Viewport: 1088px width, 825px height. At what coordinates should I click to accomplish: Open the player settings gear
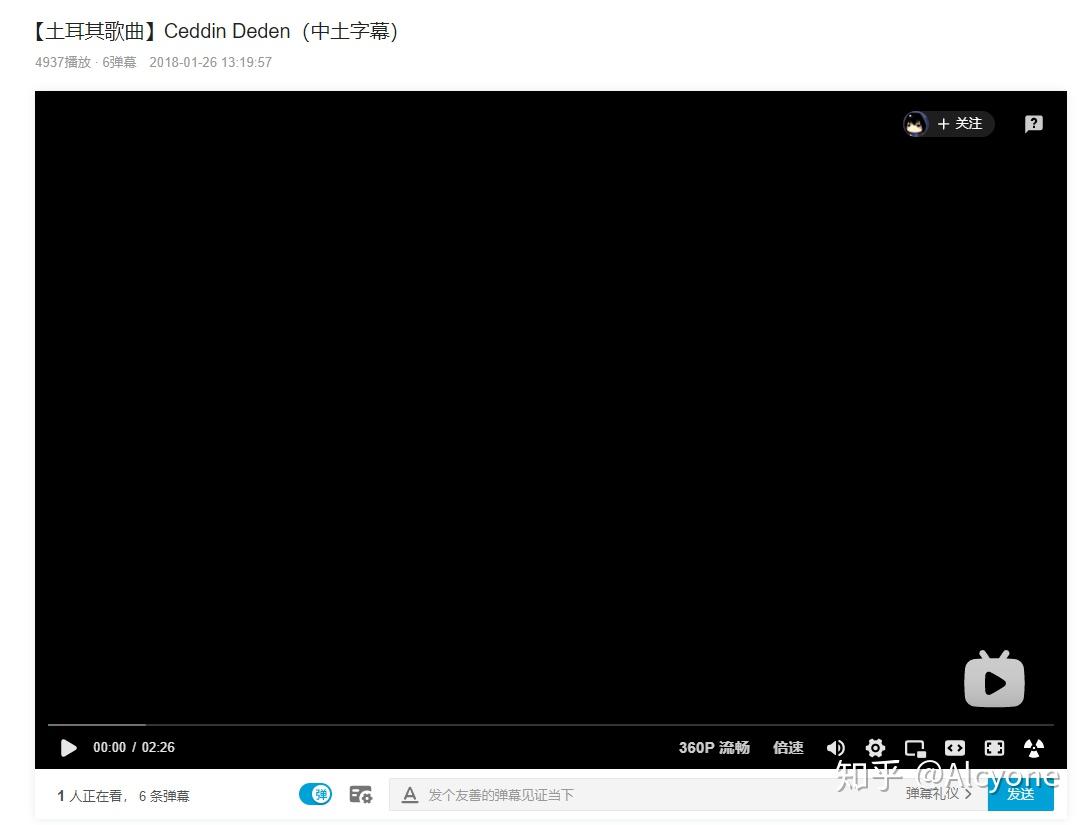tap(875, 747)
